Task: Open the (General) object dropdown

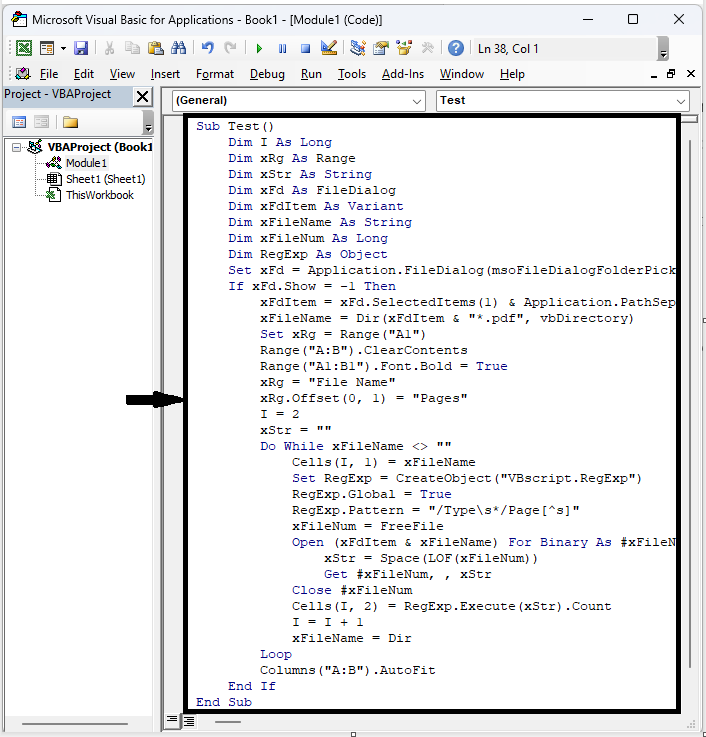Action: point(298,100)
